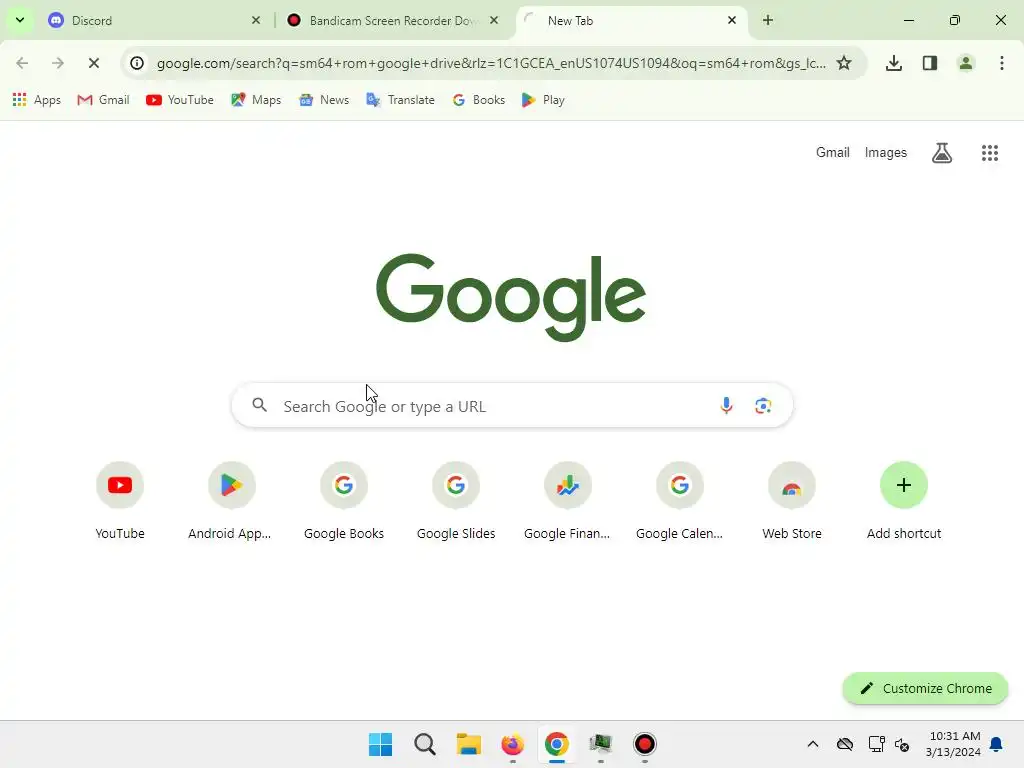Image resolution: width=1024 pixels, height=768 pixels.
Task: Open Gmail link at page top
Action: pyautogui.click(x=833, y=152)
